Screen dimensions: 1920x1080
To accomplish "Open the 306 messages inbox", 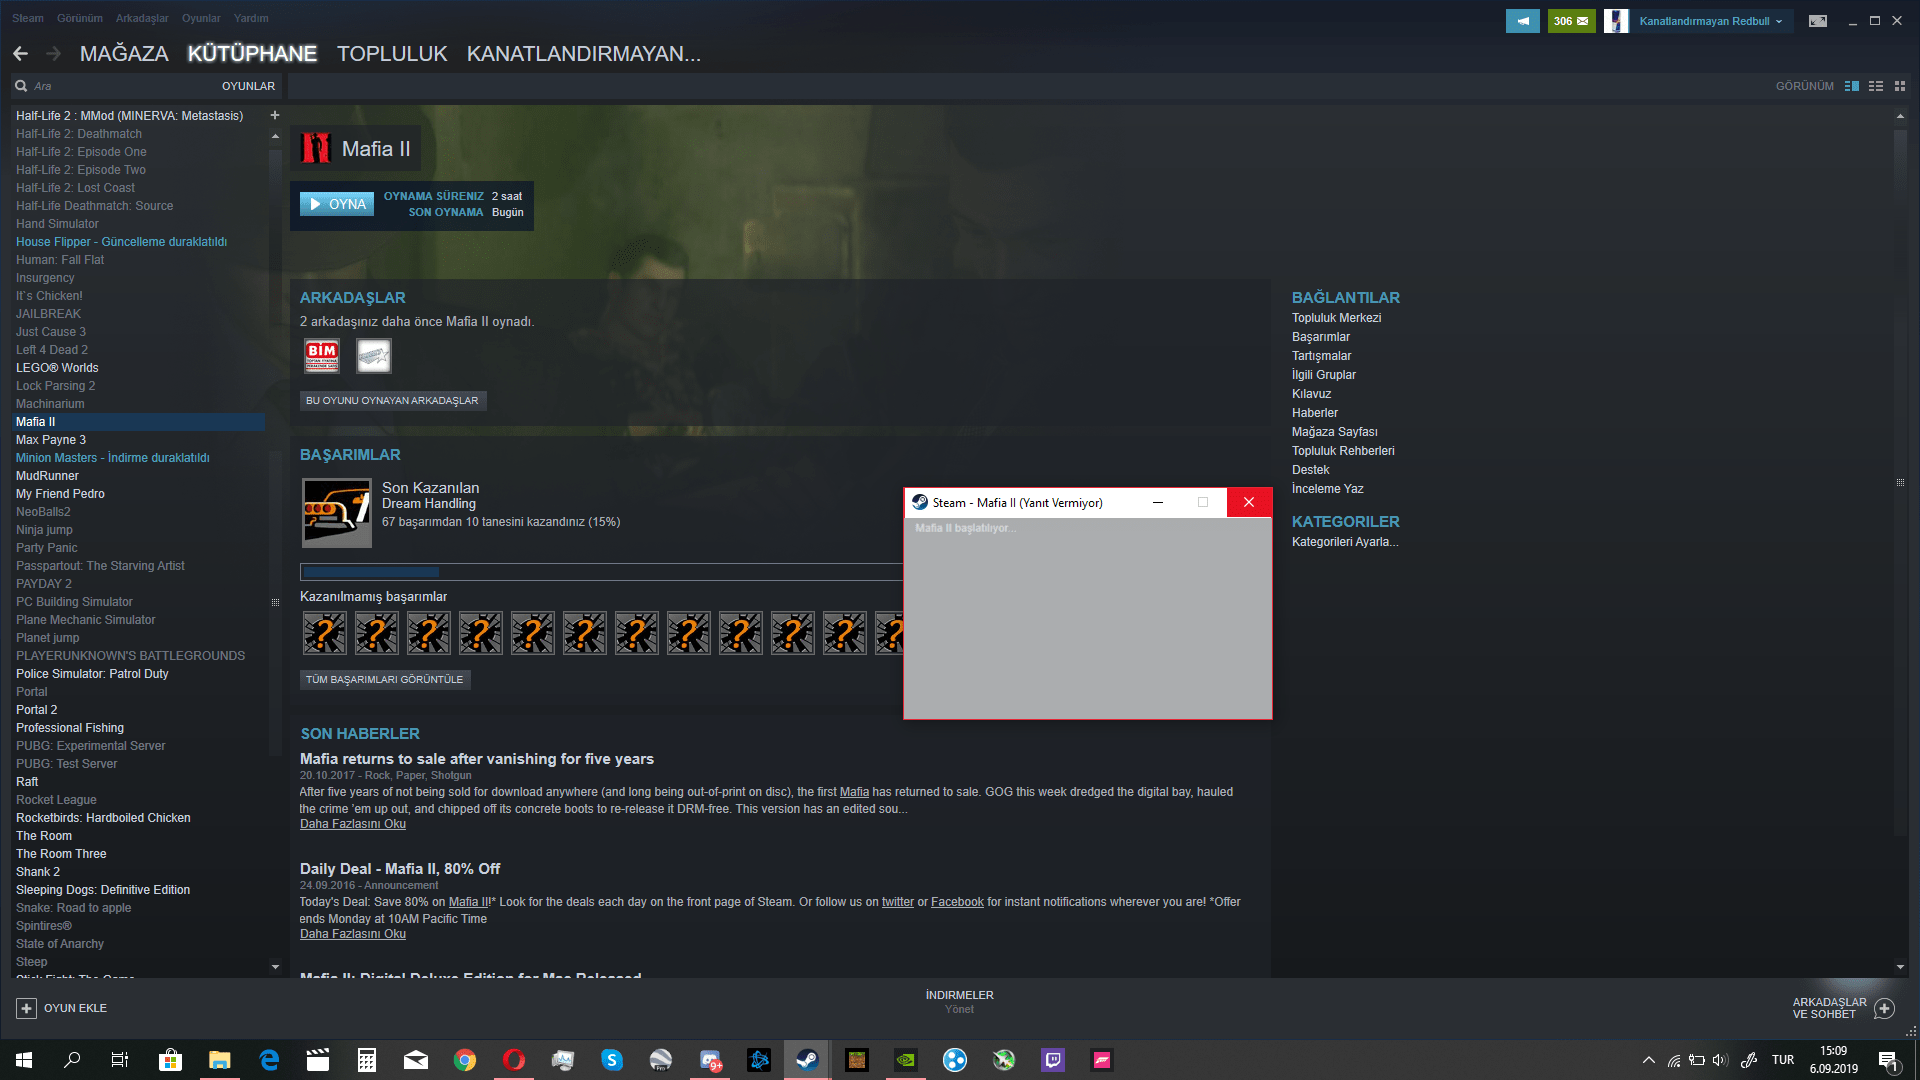I will pos(1571,21).
